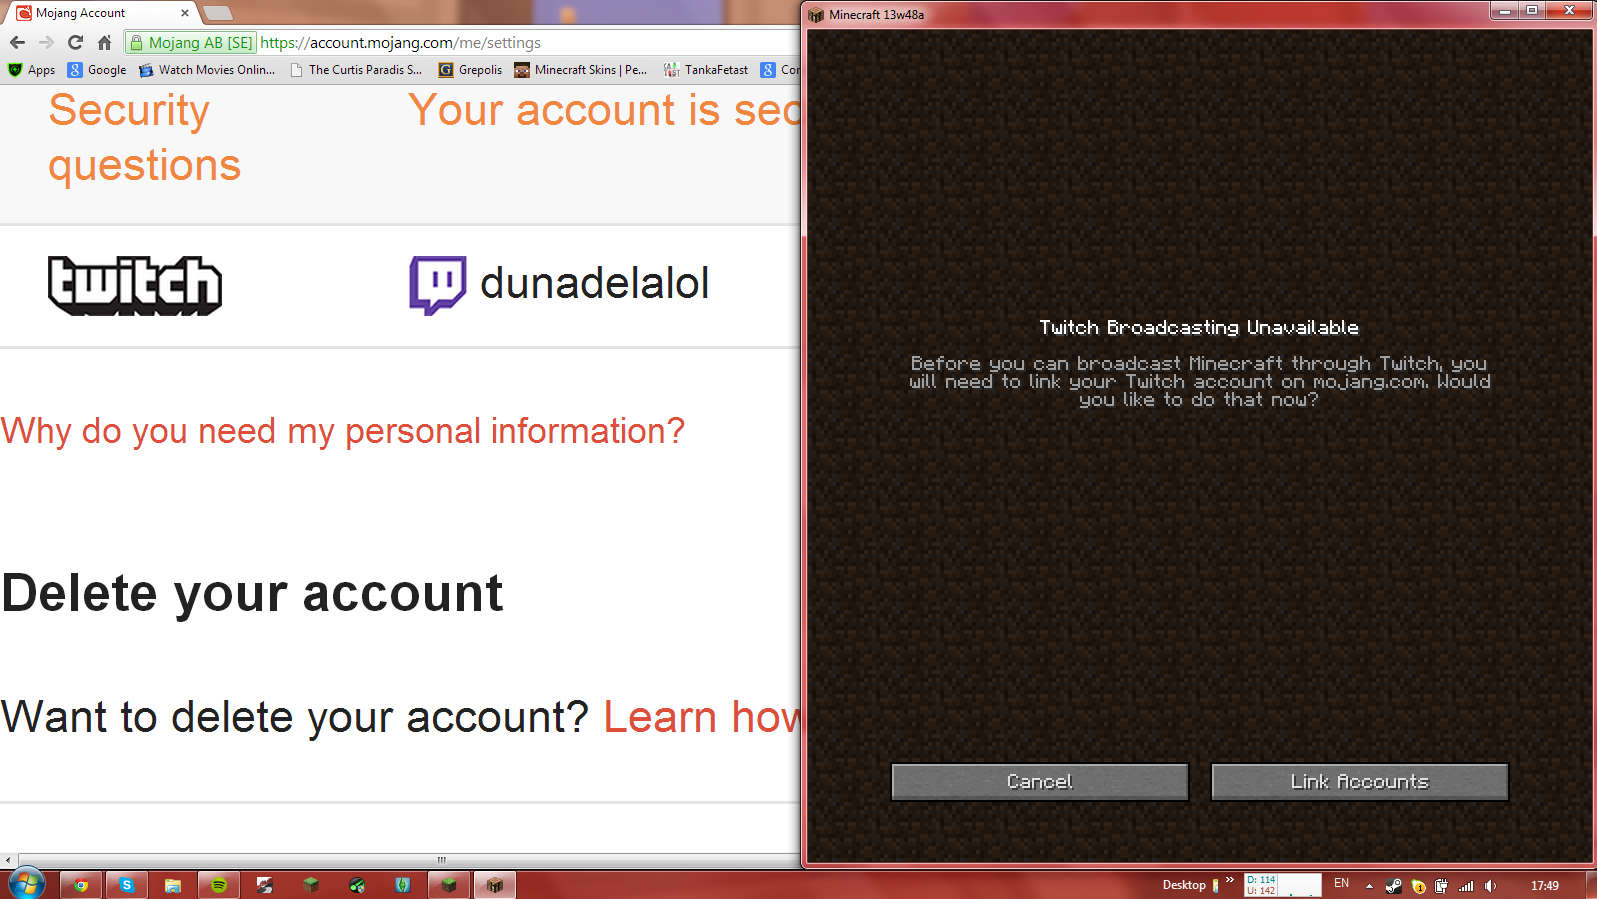
Task: Open 'The Curtis Paradis S...' bookmark
Action: (x=356, y=70)
